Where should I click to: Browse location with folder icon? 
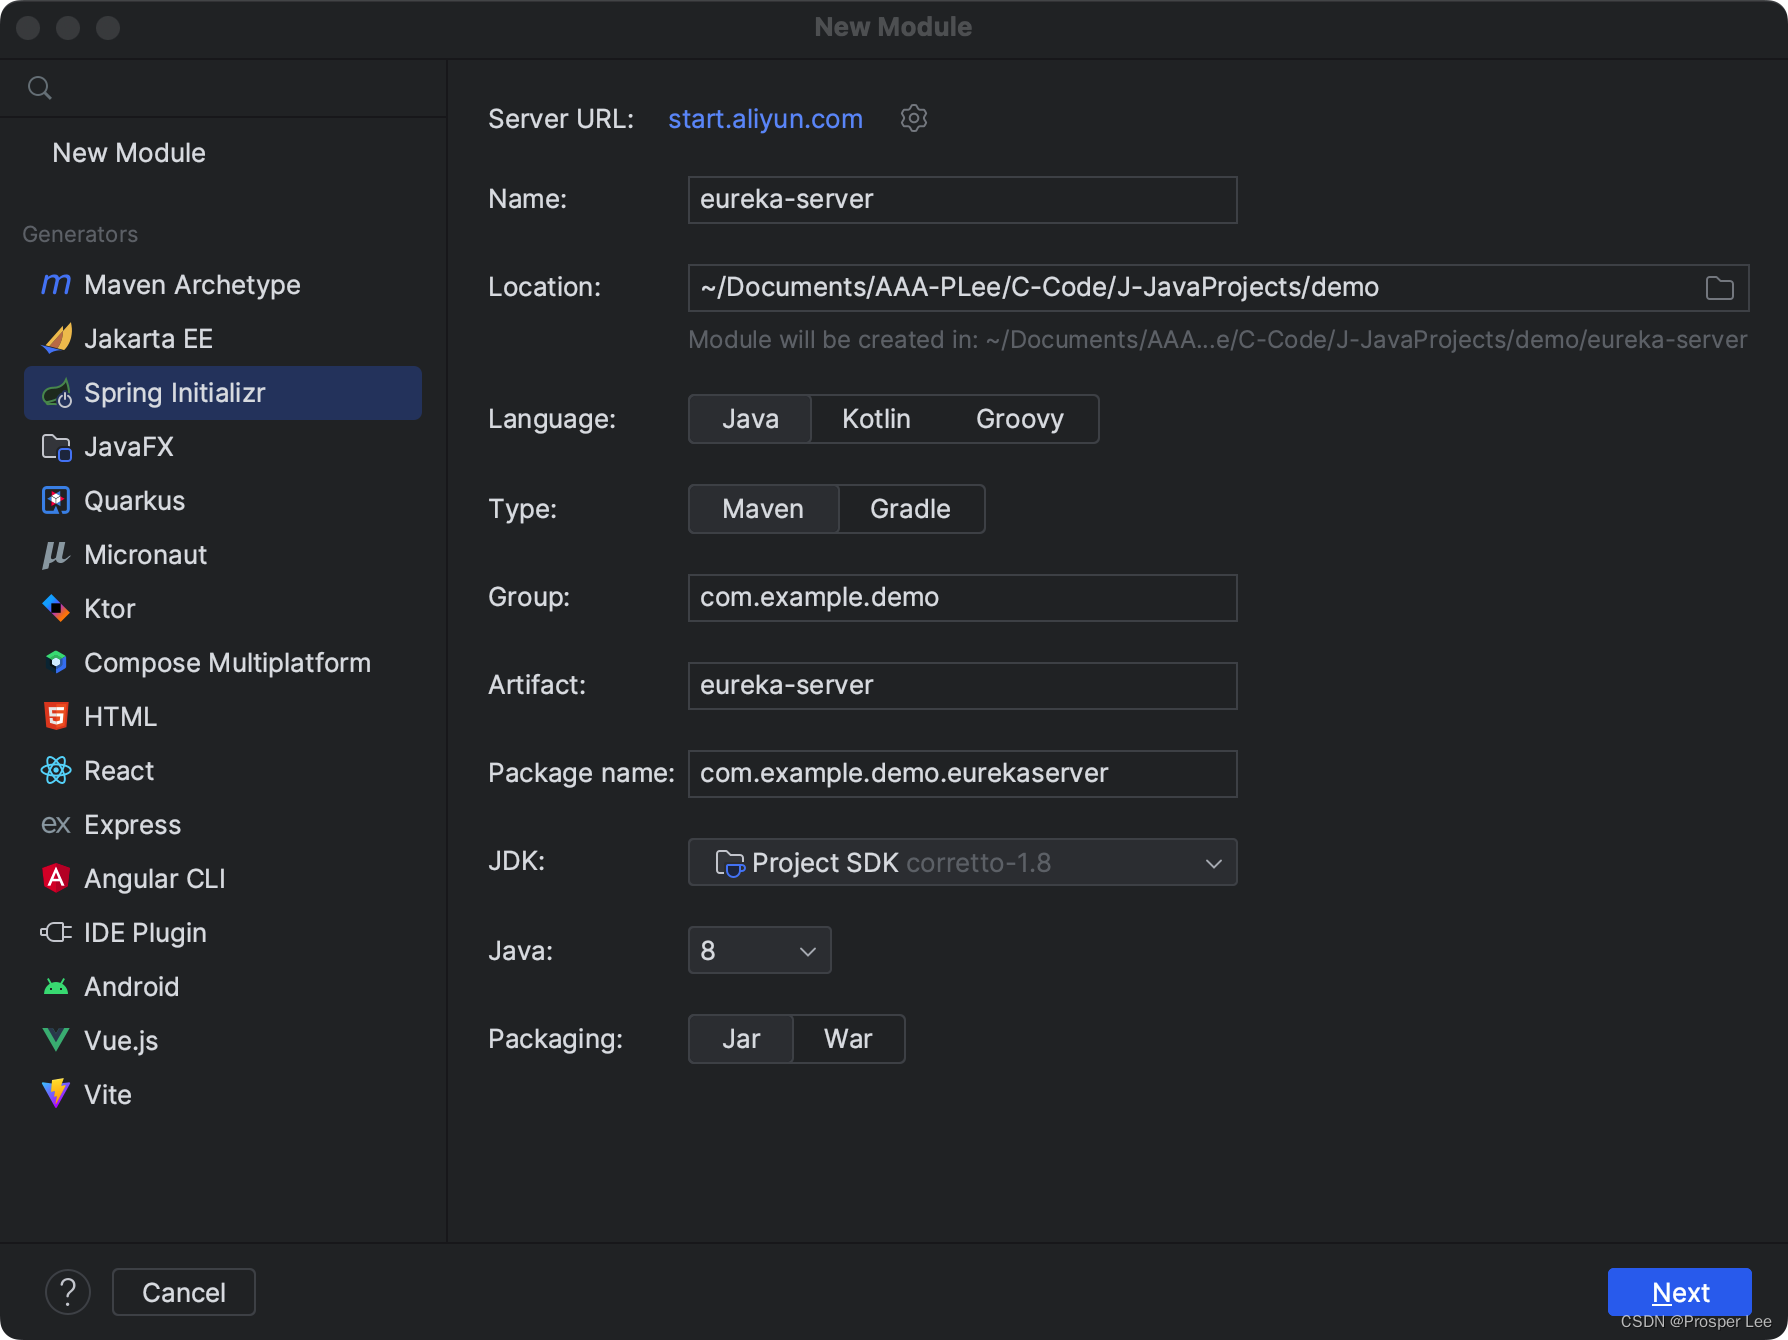tap(1720, 288)
